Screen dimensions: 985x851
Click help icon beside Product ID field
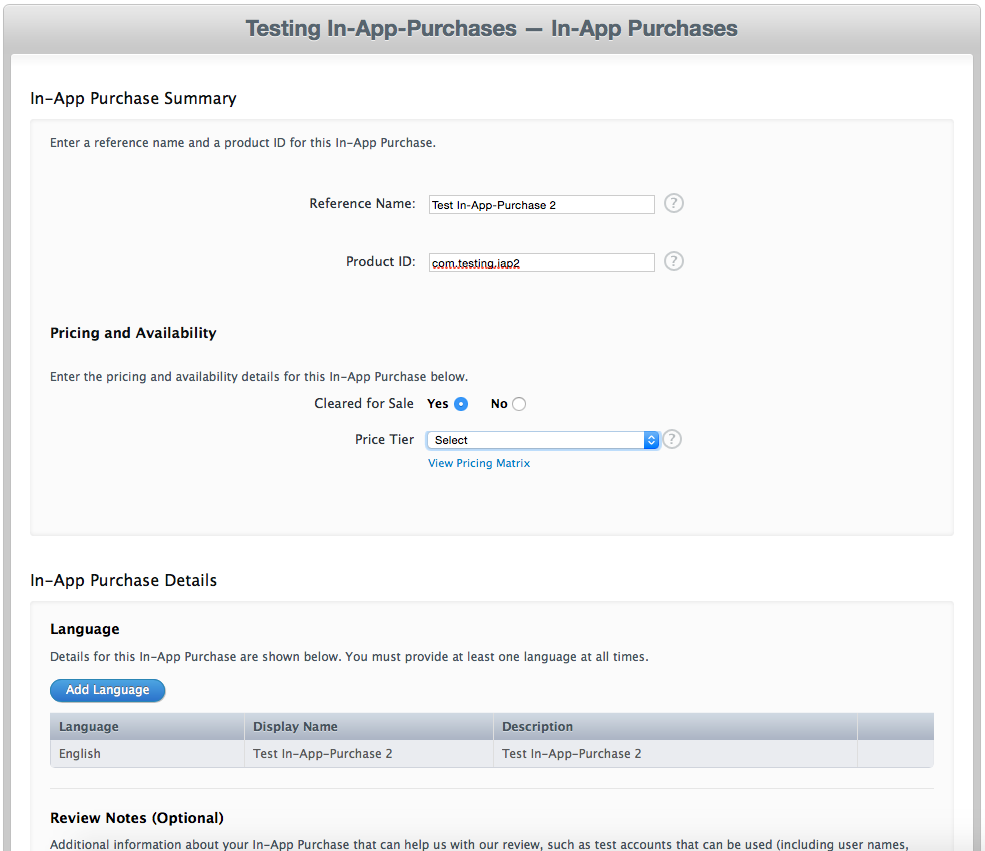click(x=674, y=262)
